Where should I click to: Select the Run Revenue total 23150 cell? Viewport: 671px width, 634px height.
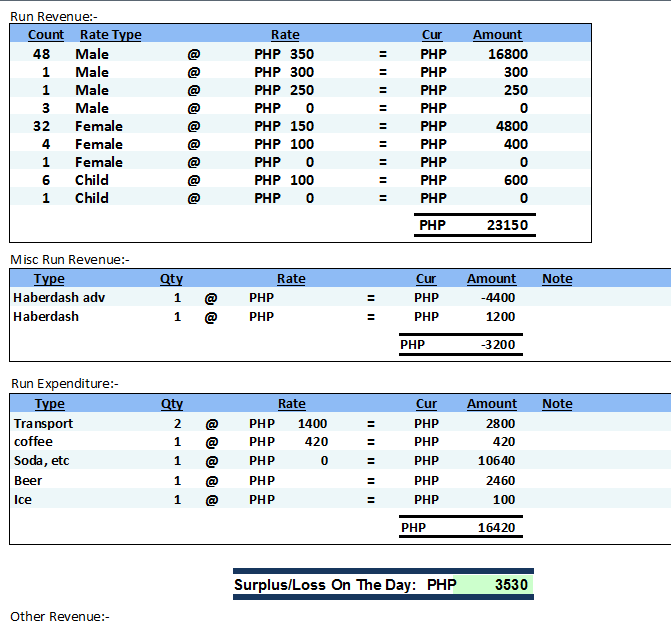507,225
